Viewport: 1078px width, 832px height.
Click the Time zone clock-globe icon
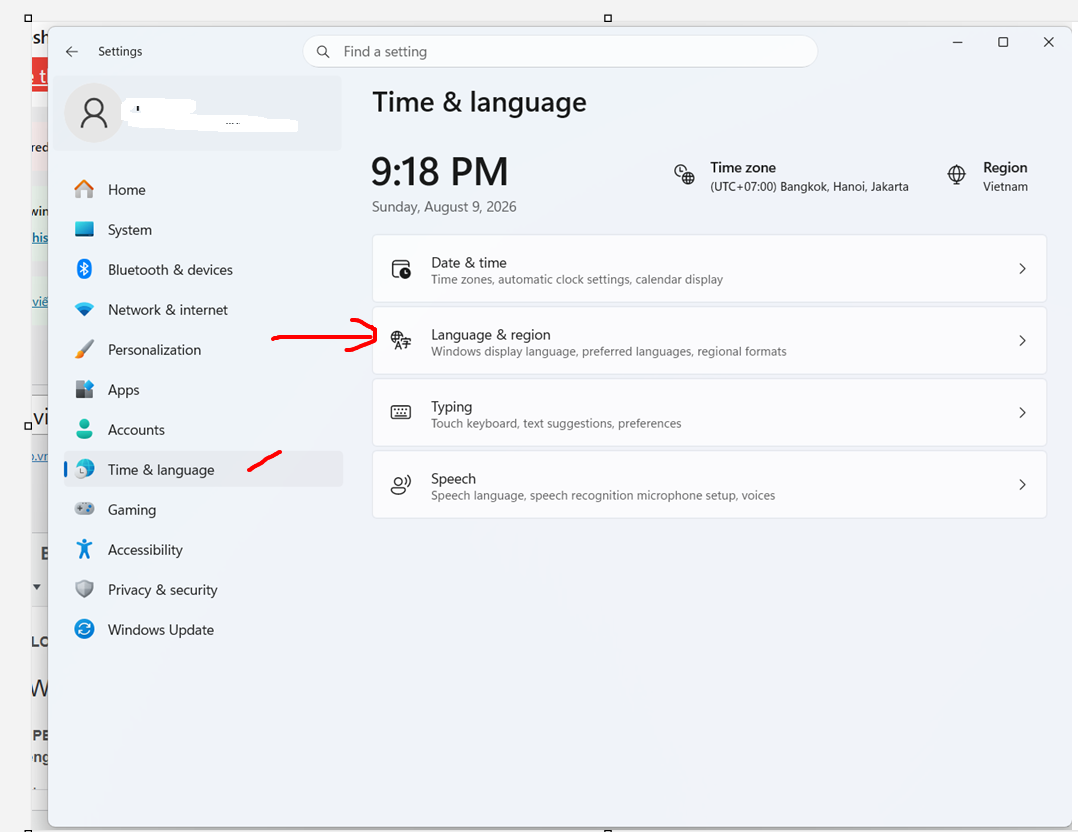[x=684, y=175]
